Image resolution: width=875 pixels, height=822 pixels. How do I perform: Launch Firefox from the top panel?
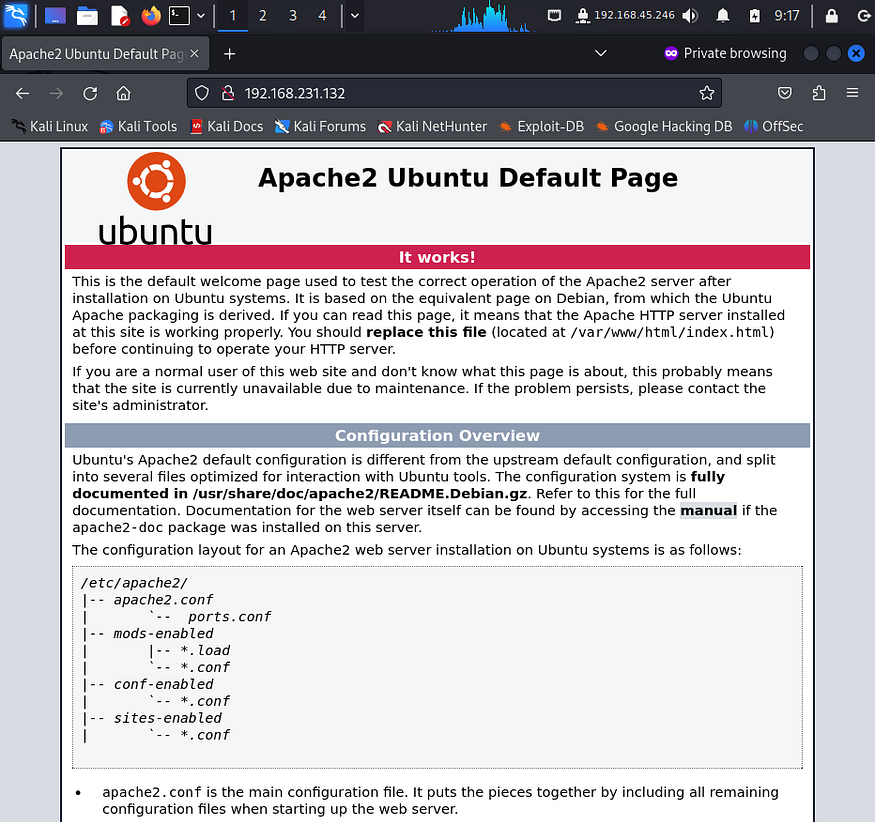[151, 16]
